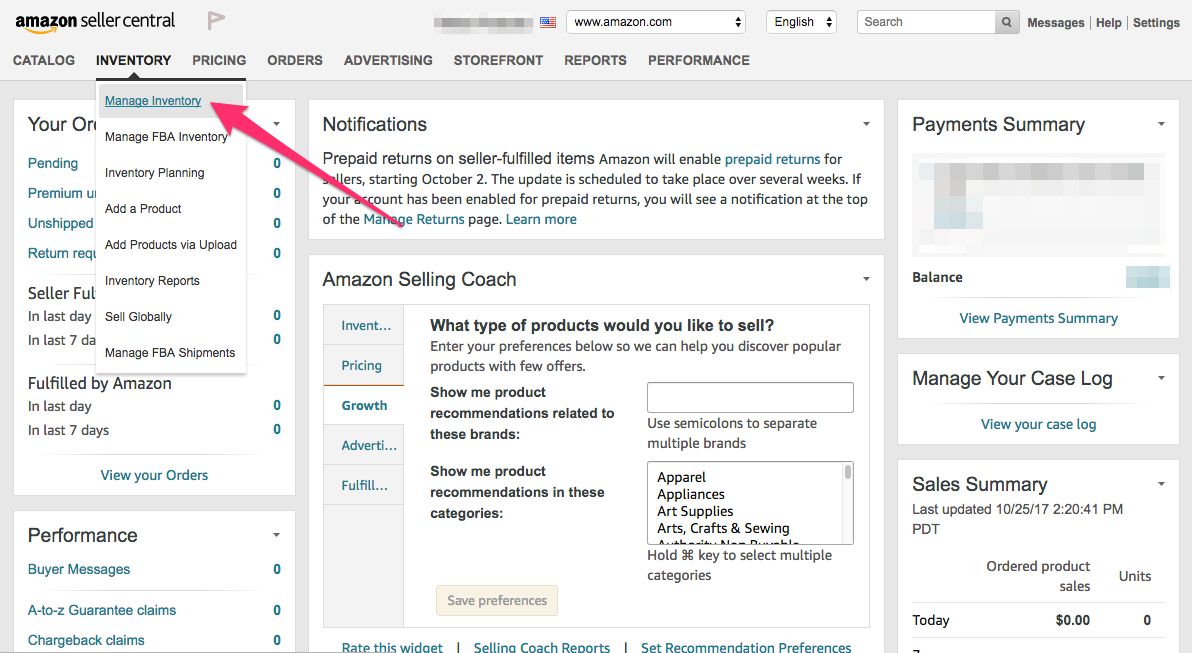The image size is (1192, 653).
Task: Collapse the Payments Summary widget arrow
Action: coord(1161,123)
